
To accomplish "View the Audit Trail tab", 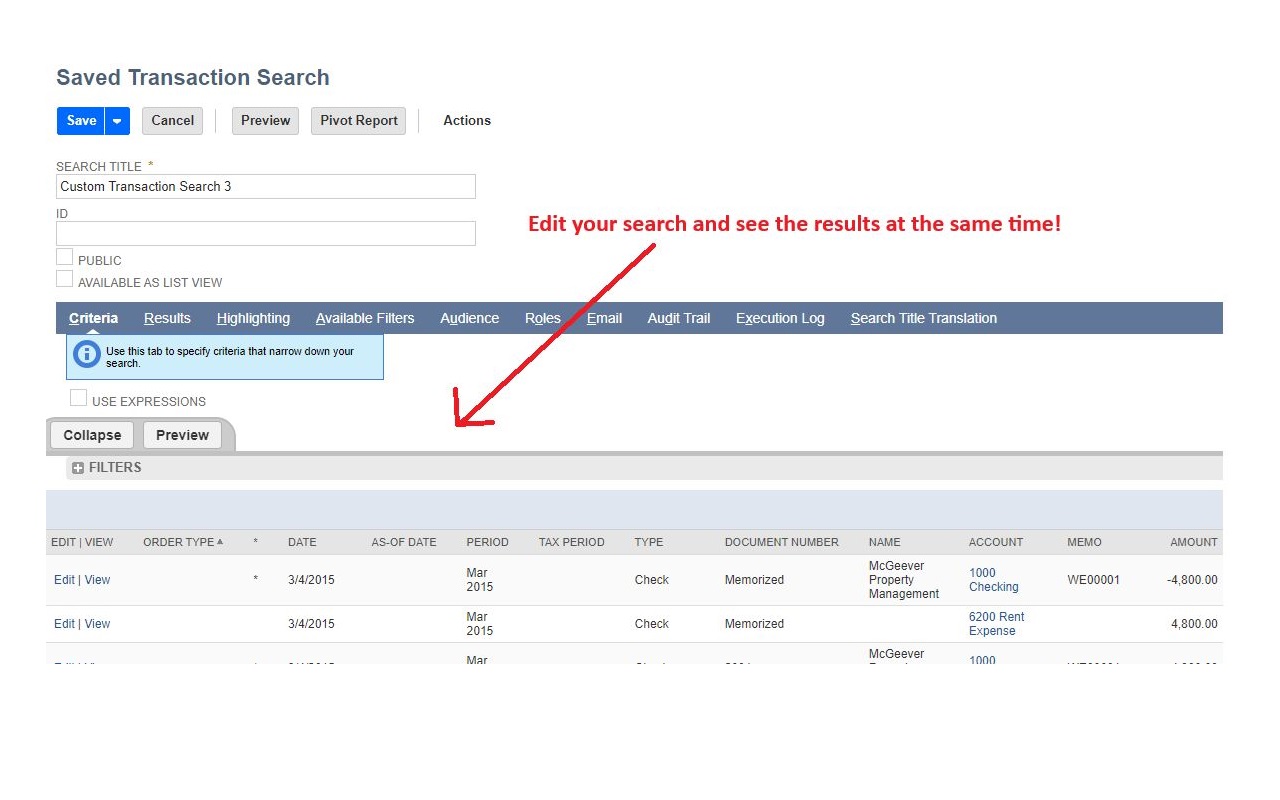I will pyautogui.click(x=679, y=318).
